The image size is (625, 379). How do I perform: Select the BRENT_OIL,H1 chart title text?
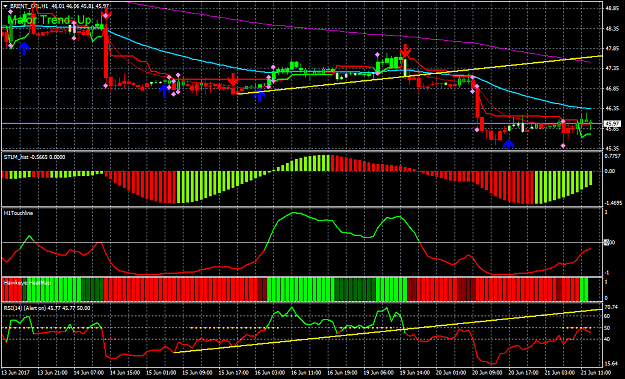29,7
